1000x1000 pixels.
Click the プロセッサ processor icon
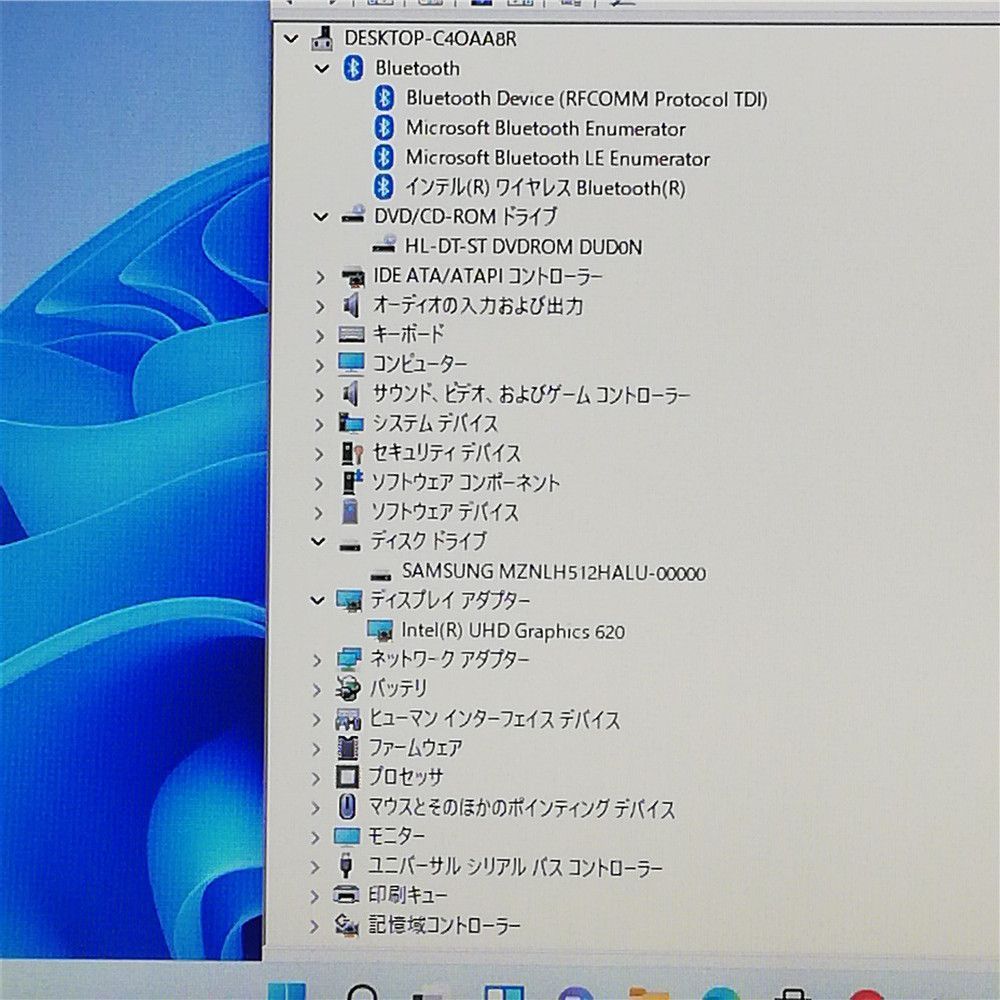click(348, 777)
